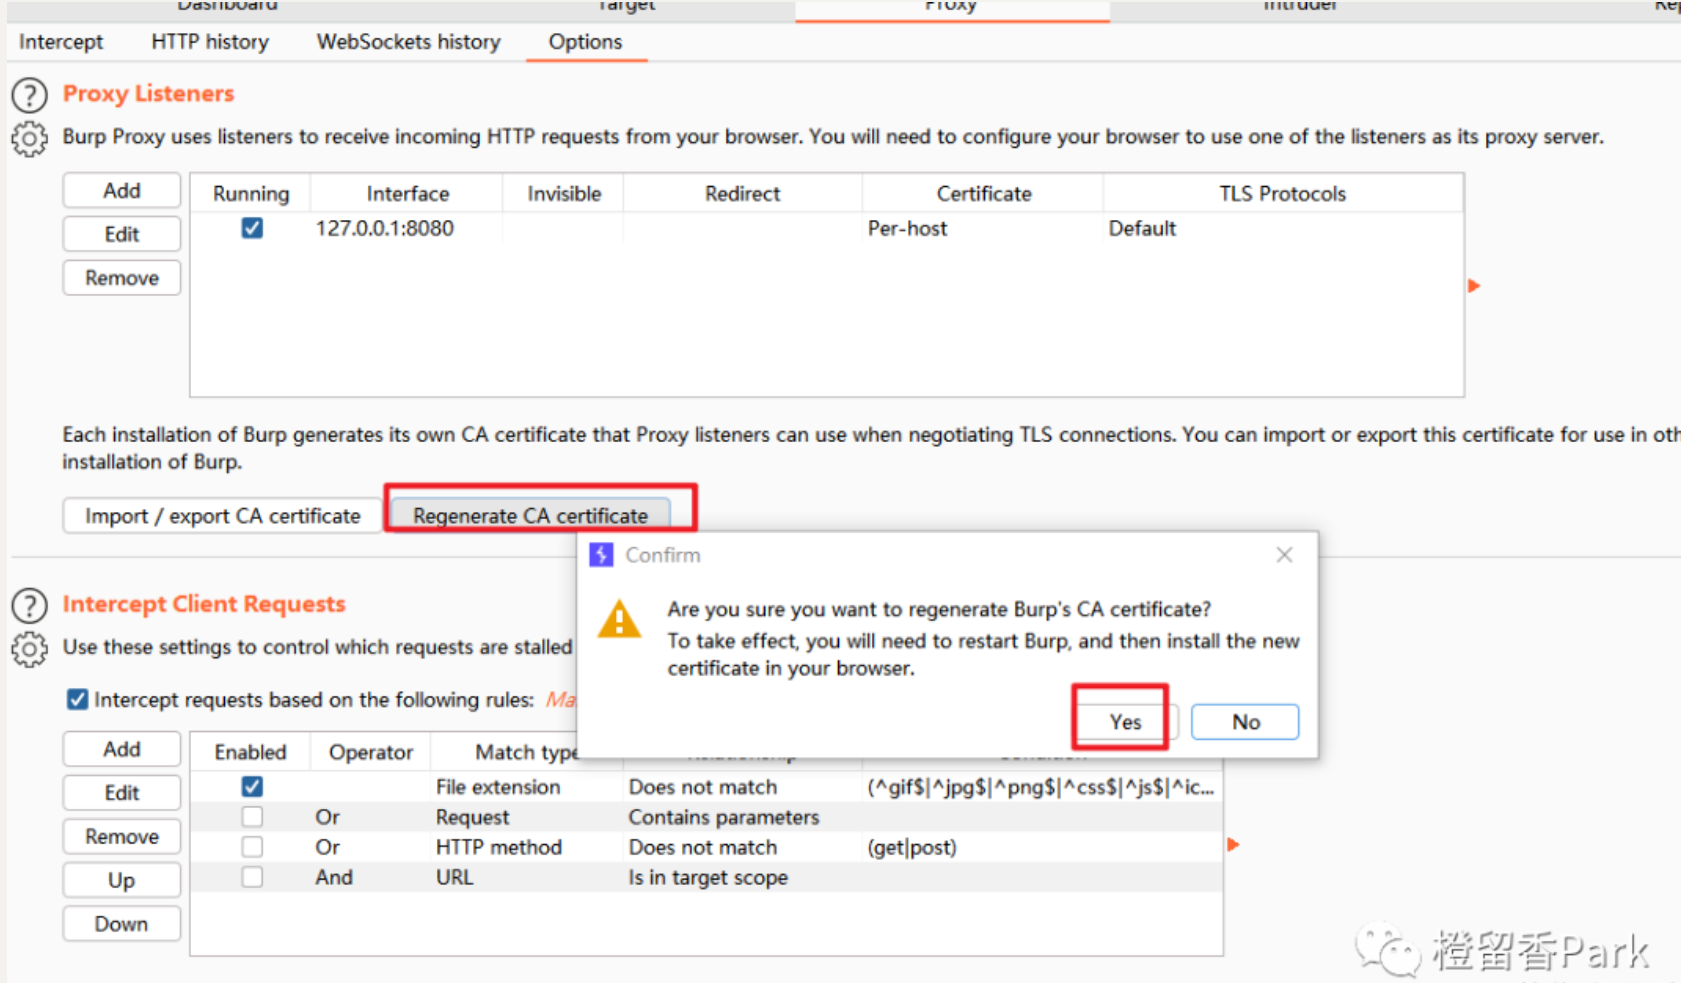Toggle Intercept requests based on rules checkbox

pos(77,699)
